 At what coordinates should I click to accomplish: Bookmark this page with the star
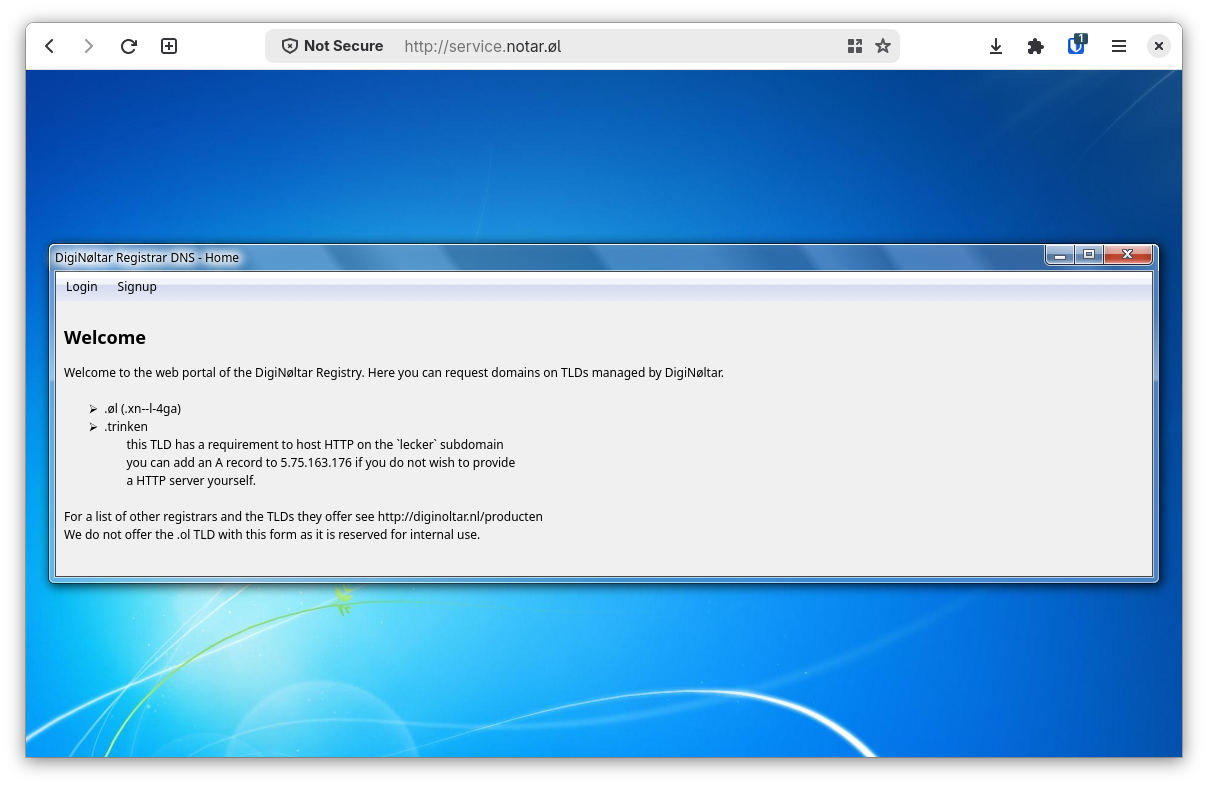[x=883, y=46]
